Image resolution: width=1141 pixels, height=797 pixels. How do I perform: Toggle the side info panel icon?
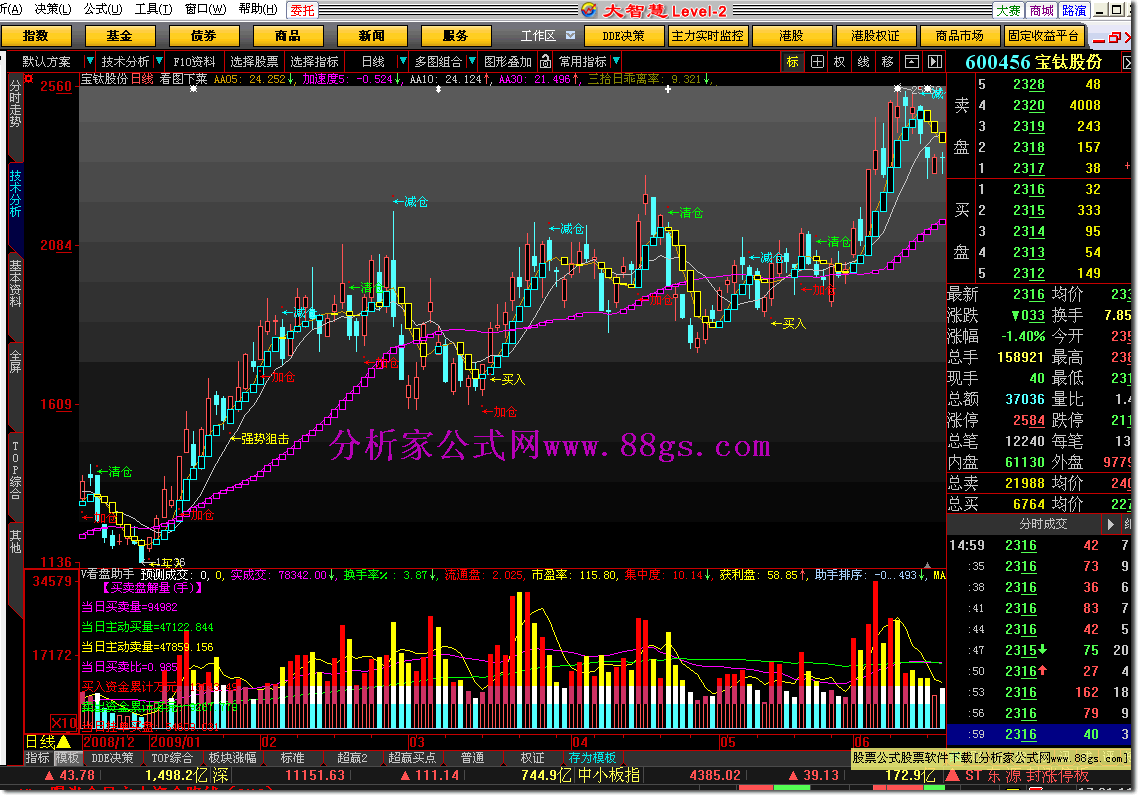point(934,62)
